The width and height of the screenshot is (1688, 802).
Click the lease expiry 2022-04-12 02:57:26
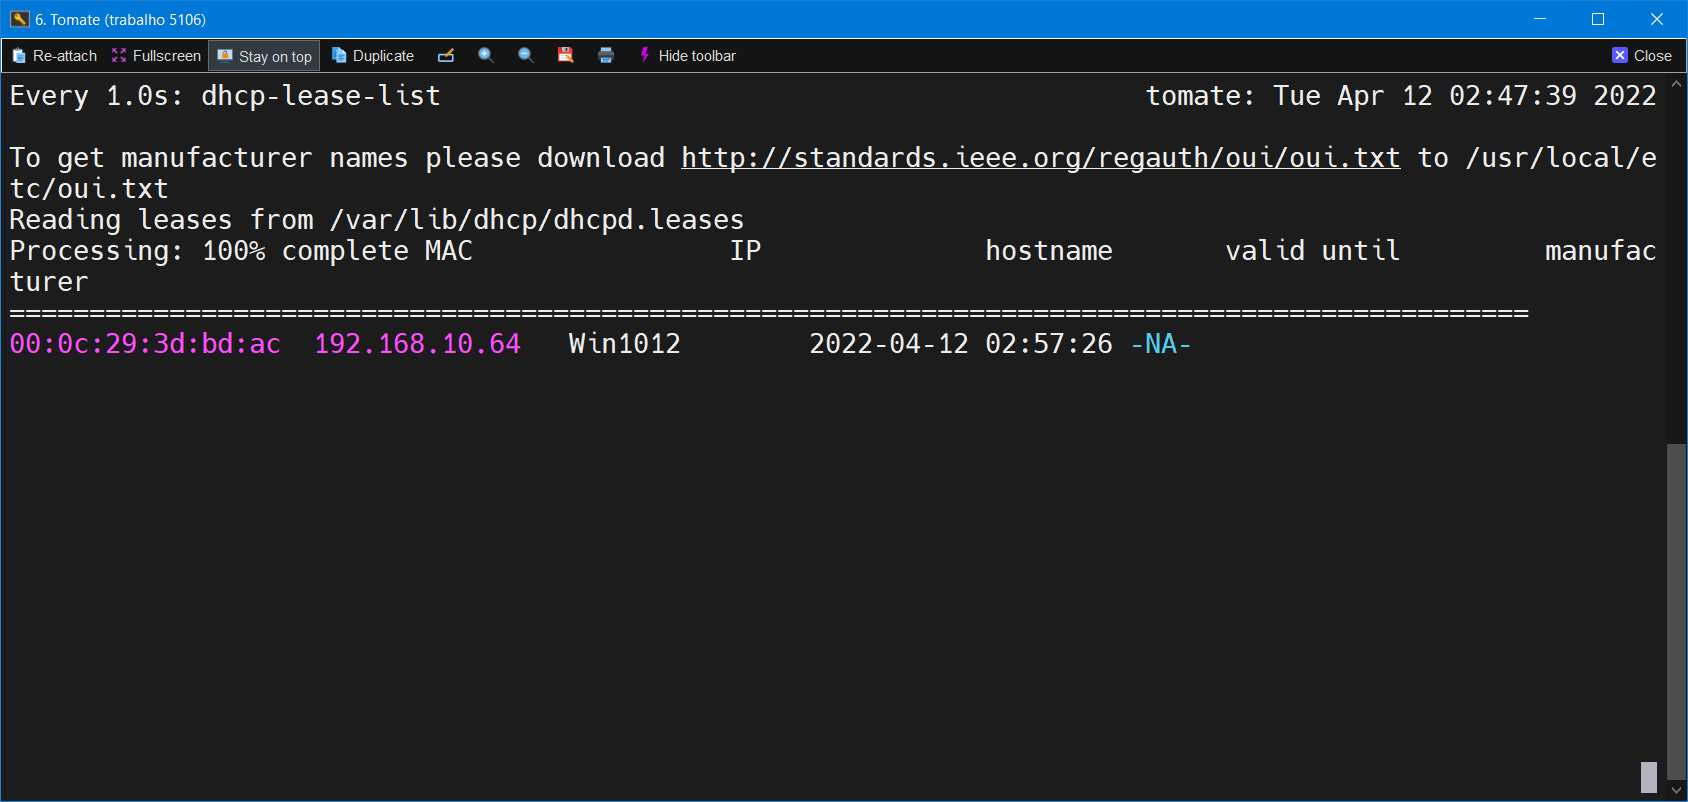(x=961, y=344)
